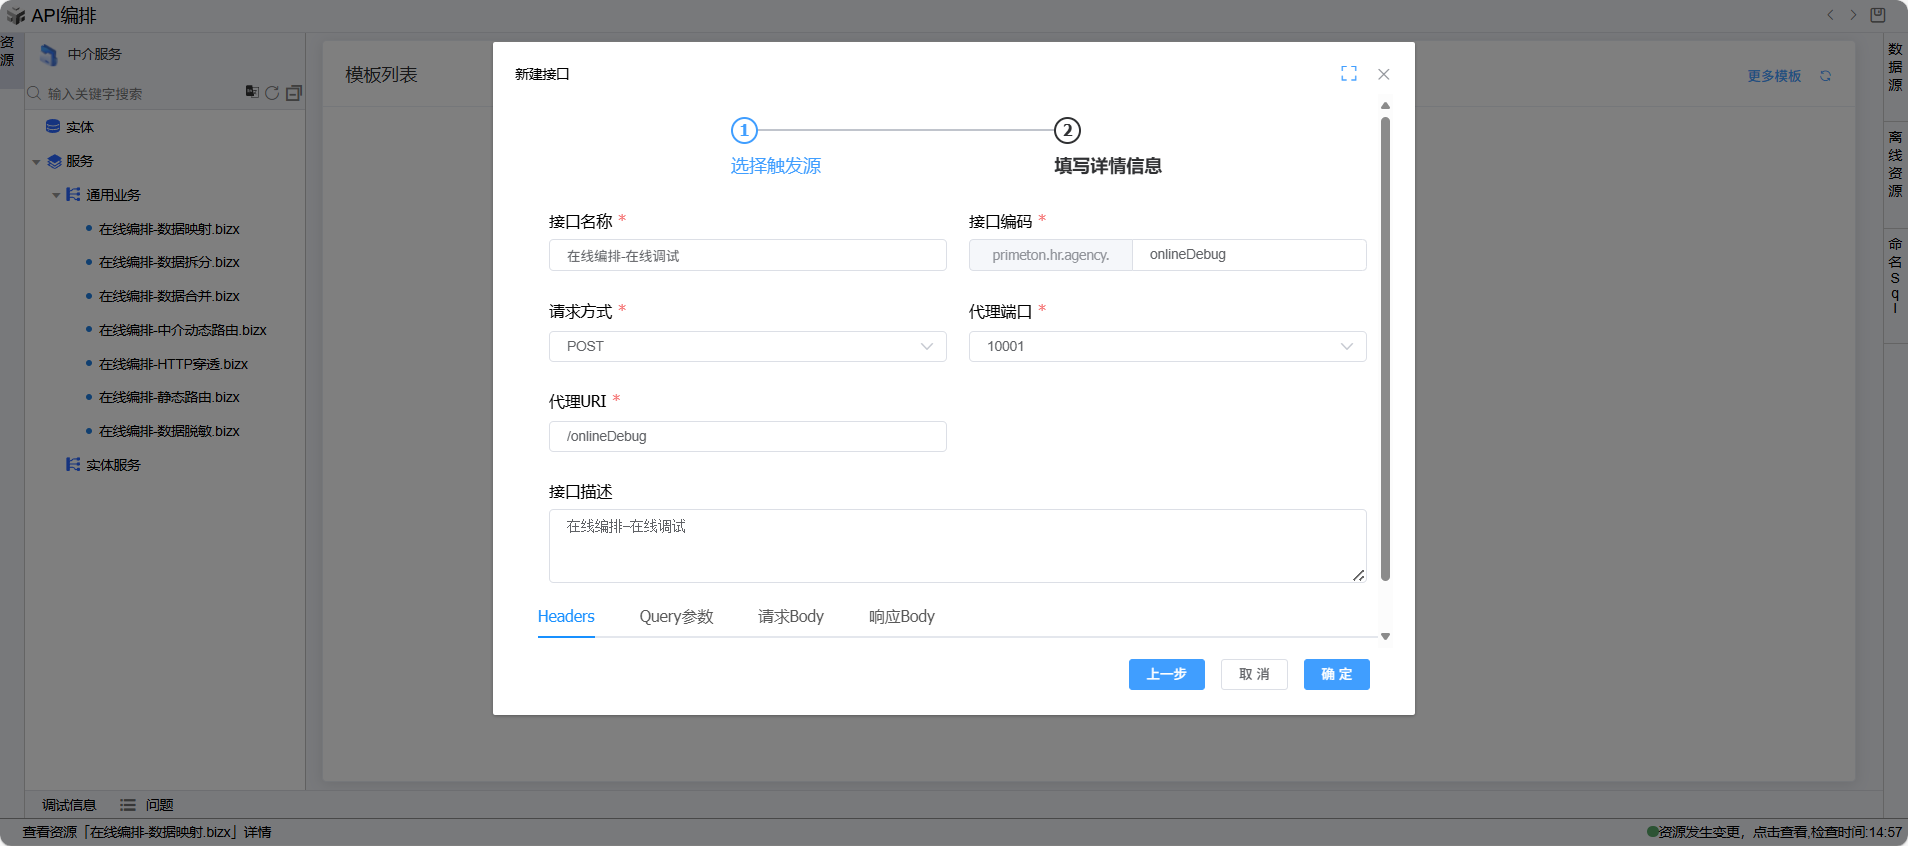This screenshot has height=846, width=1908.
Task: Click the 问题 list icon in the bottom bar
Action: point(128,805)
